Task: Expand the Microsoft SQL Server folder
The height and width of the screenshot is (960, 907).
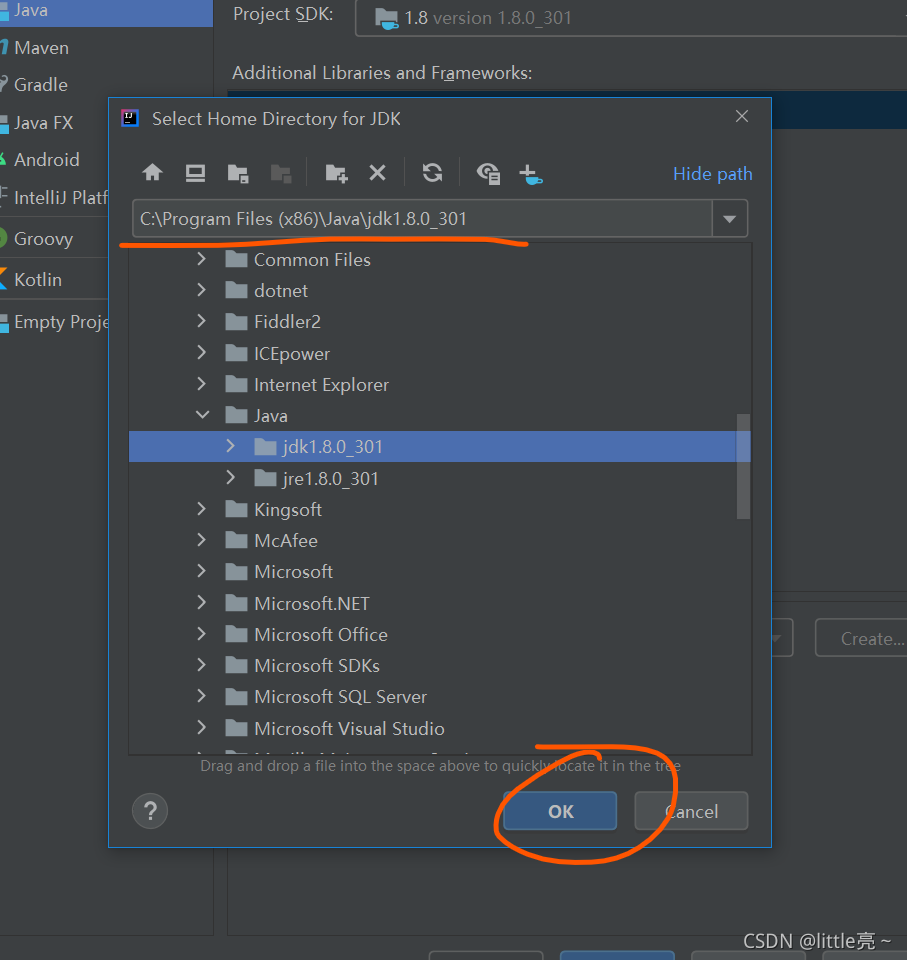Action: point(201,696)
